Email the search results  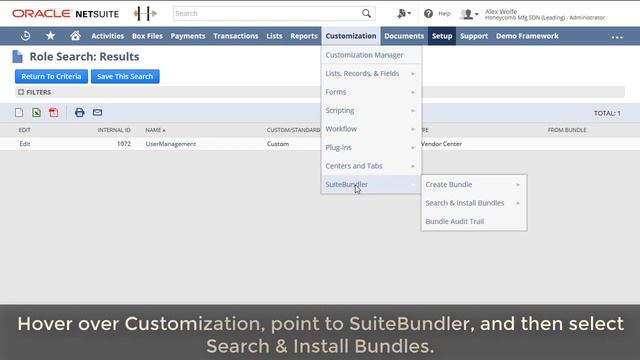[97, 113]
